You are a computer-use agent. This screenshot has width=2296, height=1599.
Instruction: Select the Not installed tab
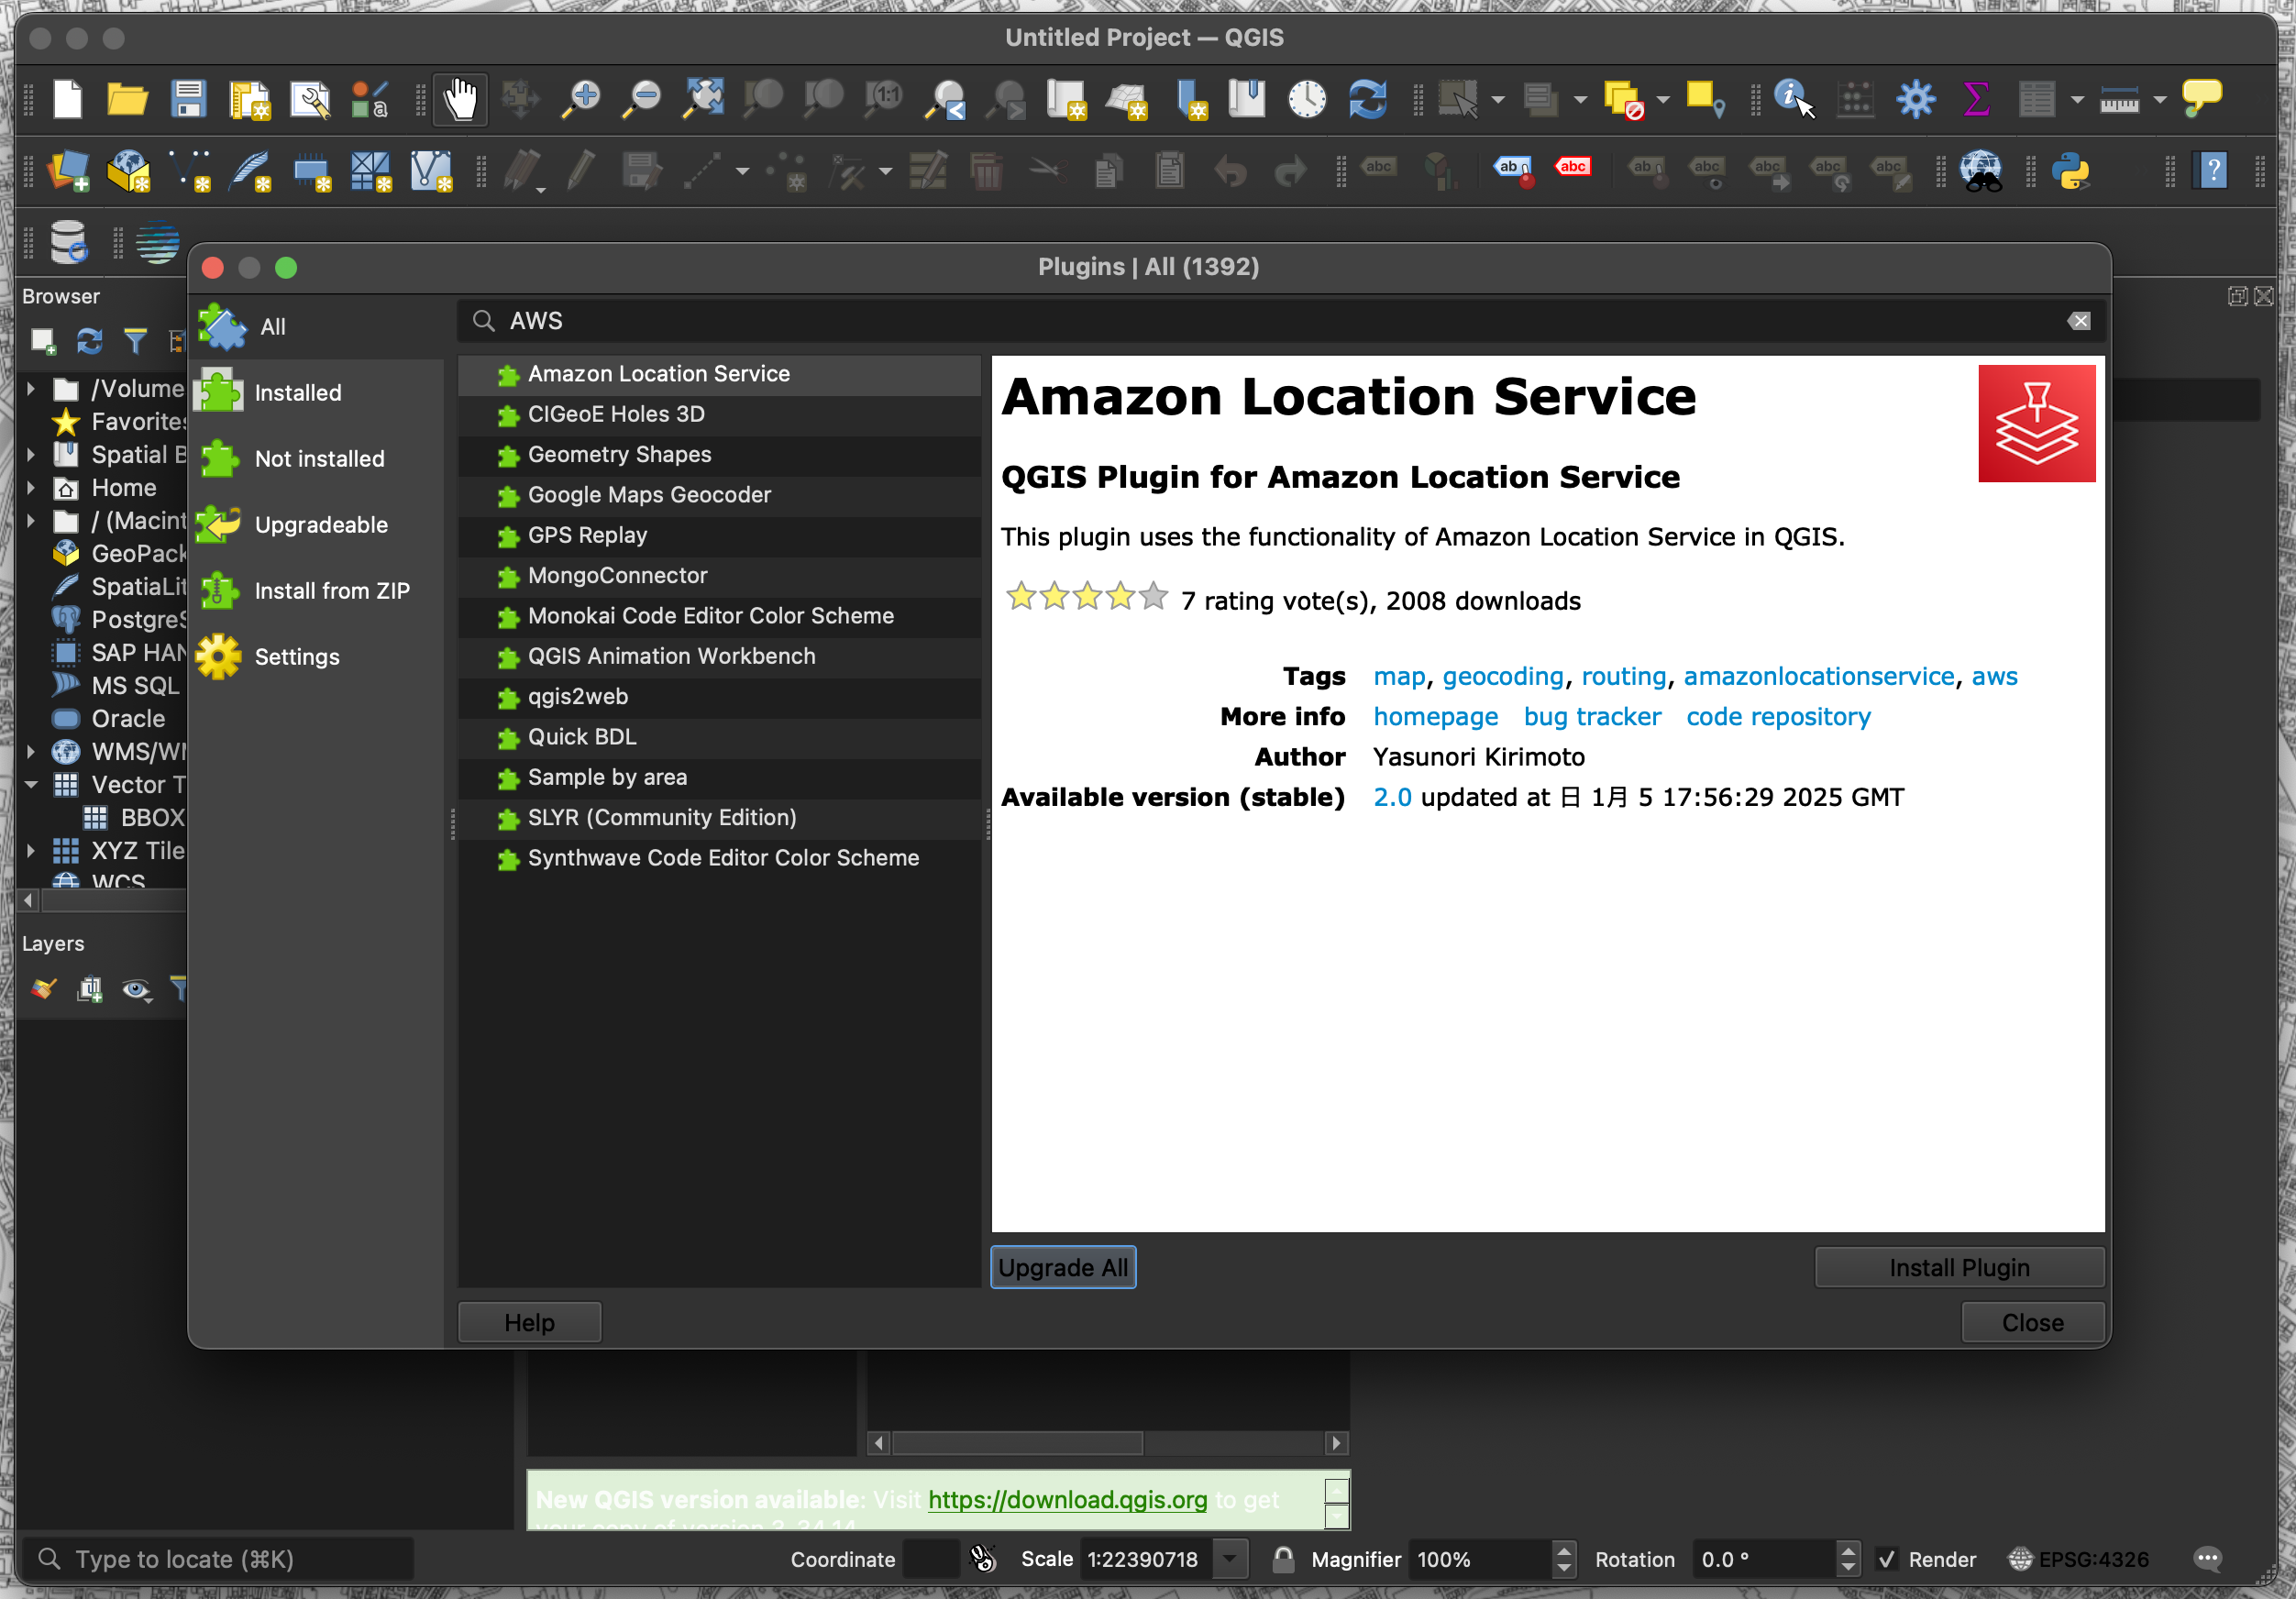tap(316, 458)
